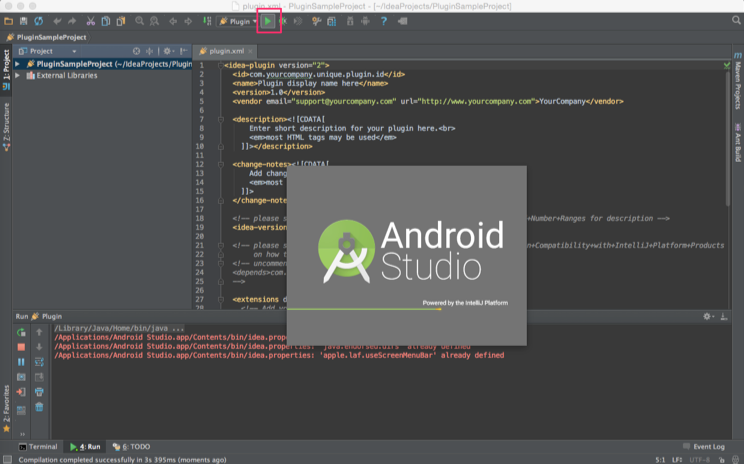Open the Project view mode dropdown
The width and height of the screenshot is (744, 464).
point(47,51)
